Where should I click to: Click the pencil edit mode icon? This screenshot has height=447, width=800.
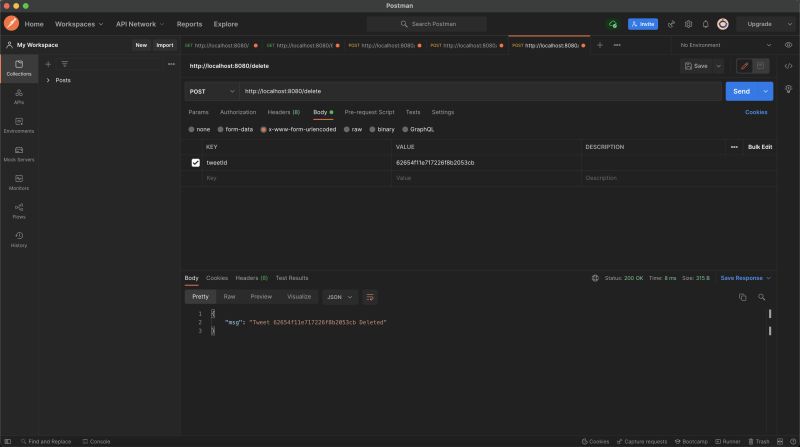(744, 66)
